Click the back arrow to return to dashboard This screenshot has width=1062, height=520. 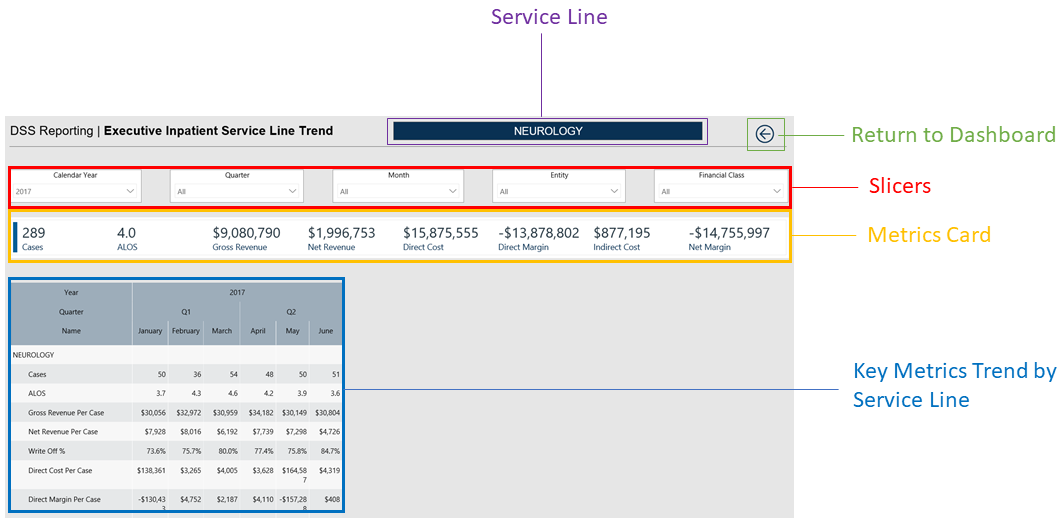point(765,134)
